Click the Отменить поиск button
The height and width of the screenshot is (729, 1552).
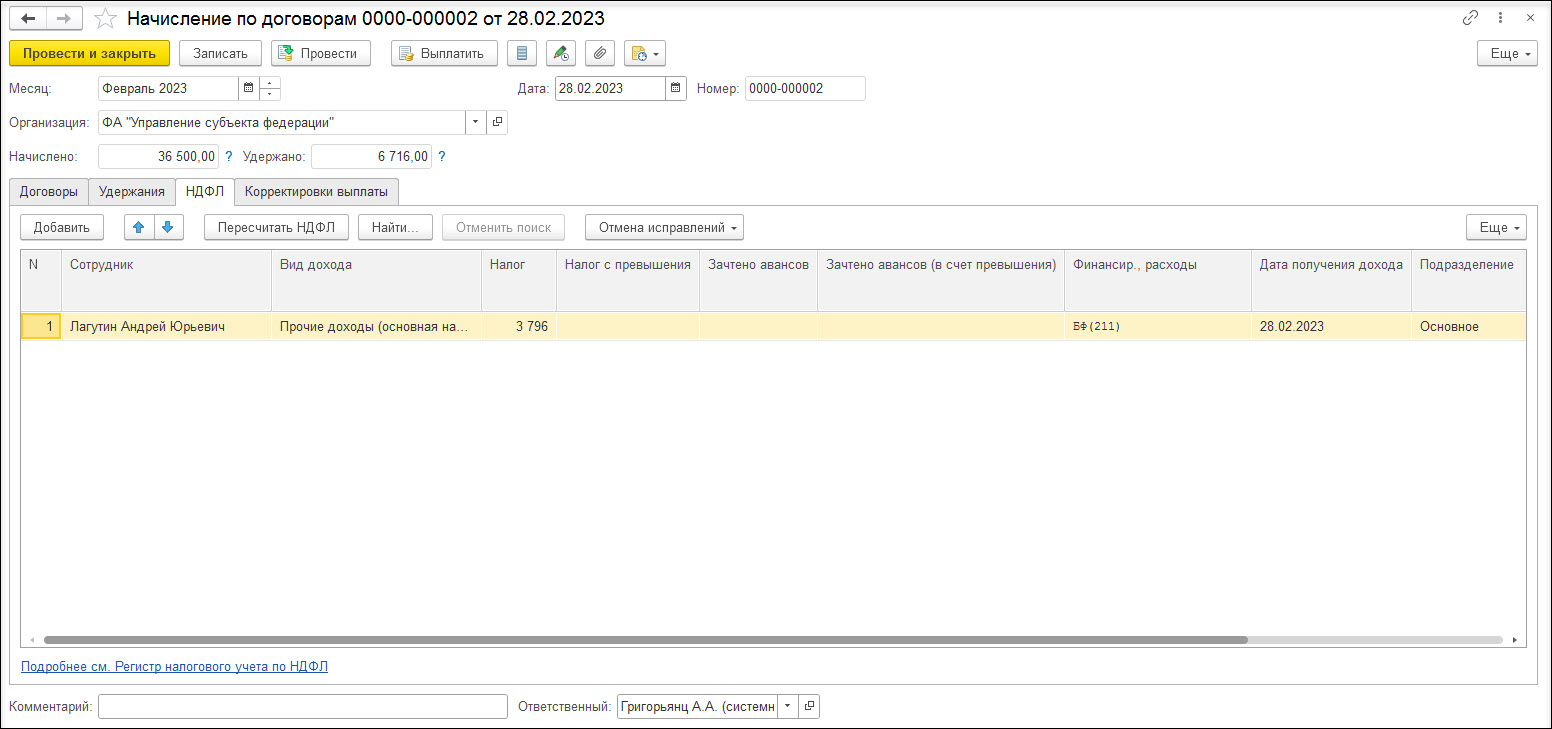pyautogui.click(x=503, y=227)
